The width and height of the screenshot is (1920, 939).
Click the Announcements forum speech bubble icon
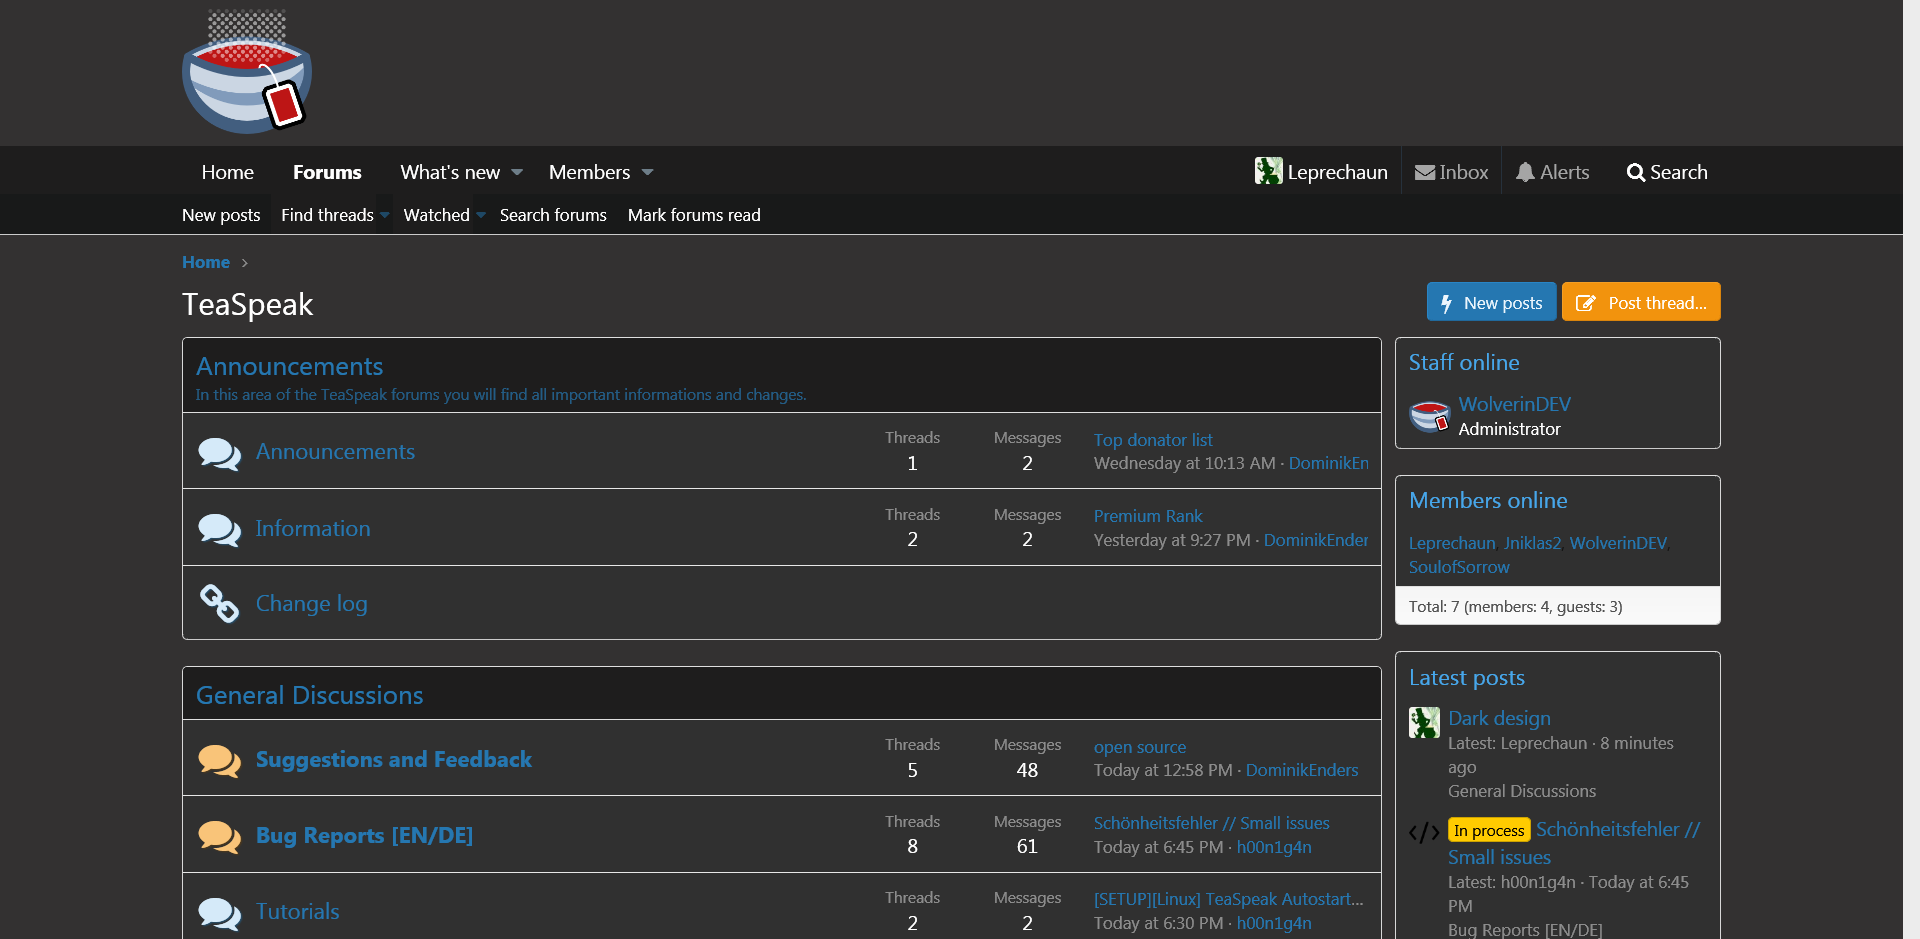pyautogui.click(x=219, y=453)
